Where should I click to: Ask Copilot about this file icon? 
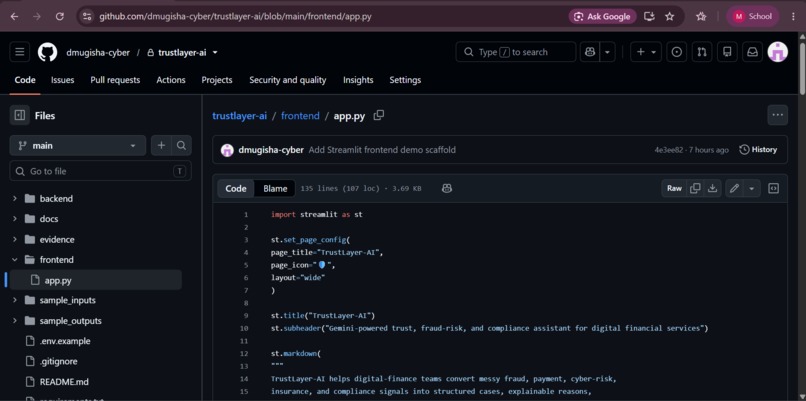447,189
